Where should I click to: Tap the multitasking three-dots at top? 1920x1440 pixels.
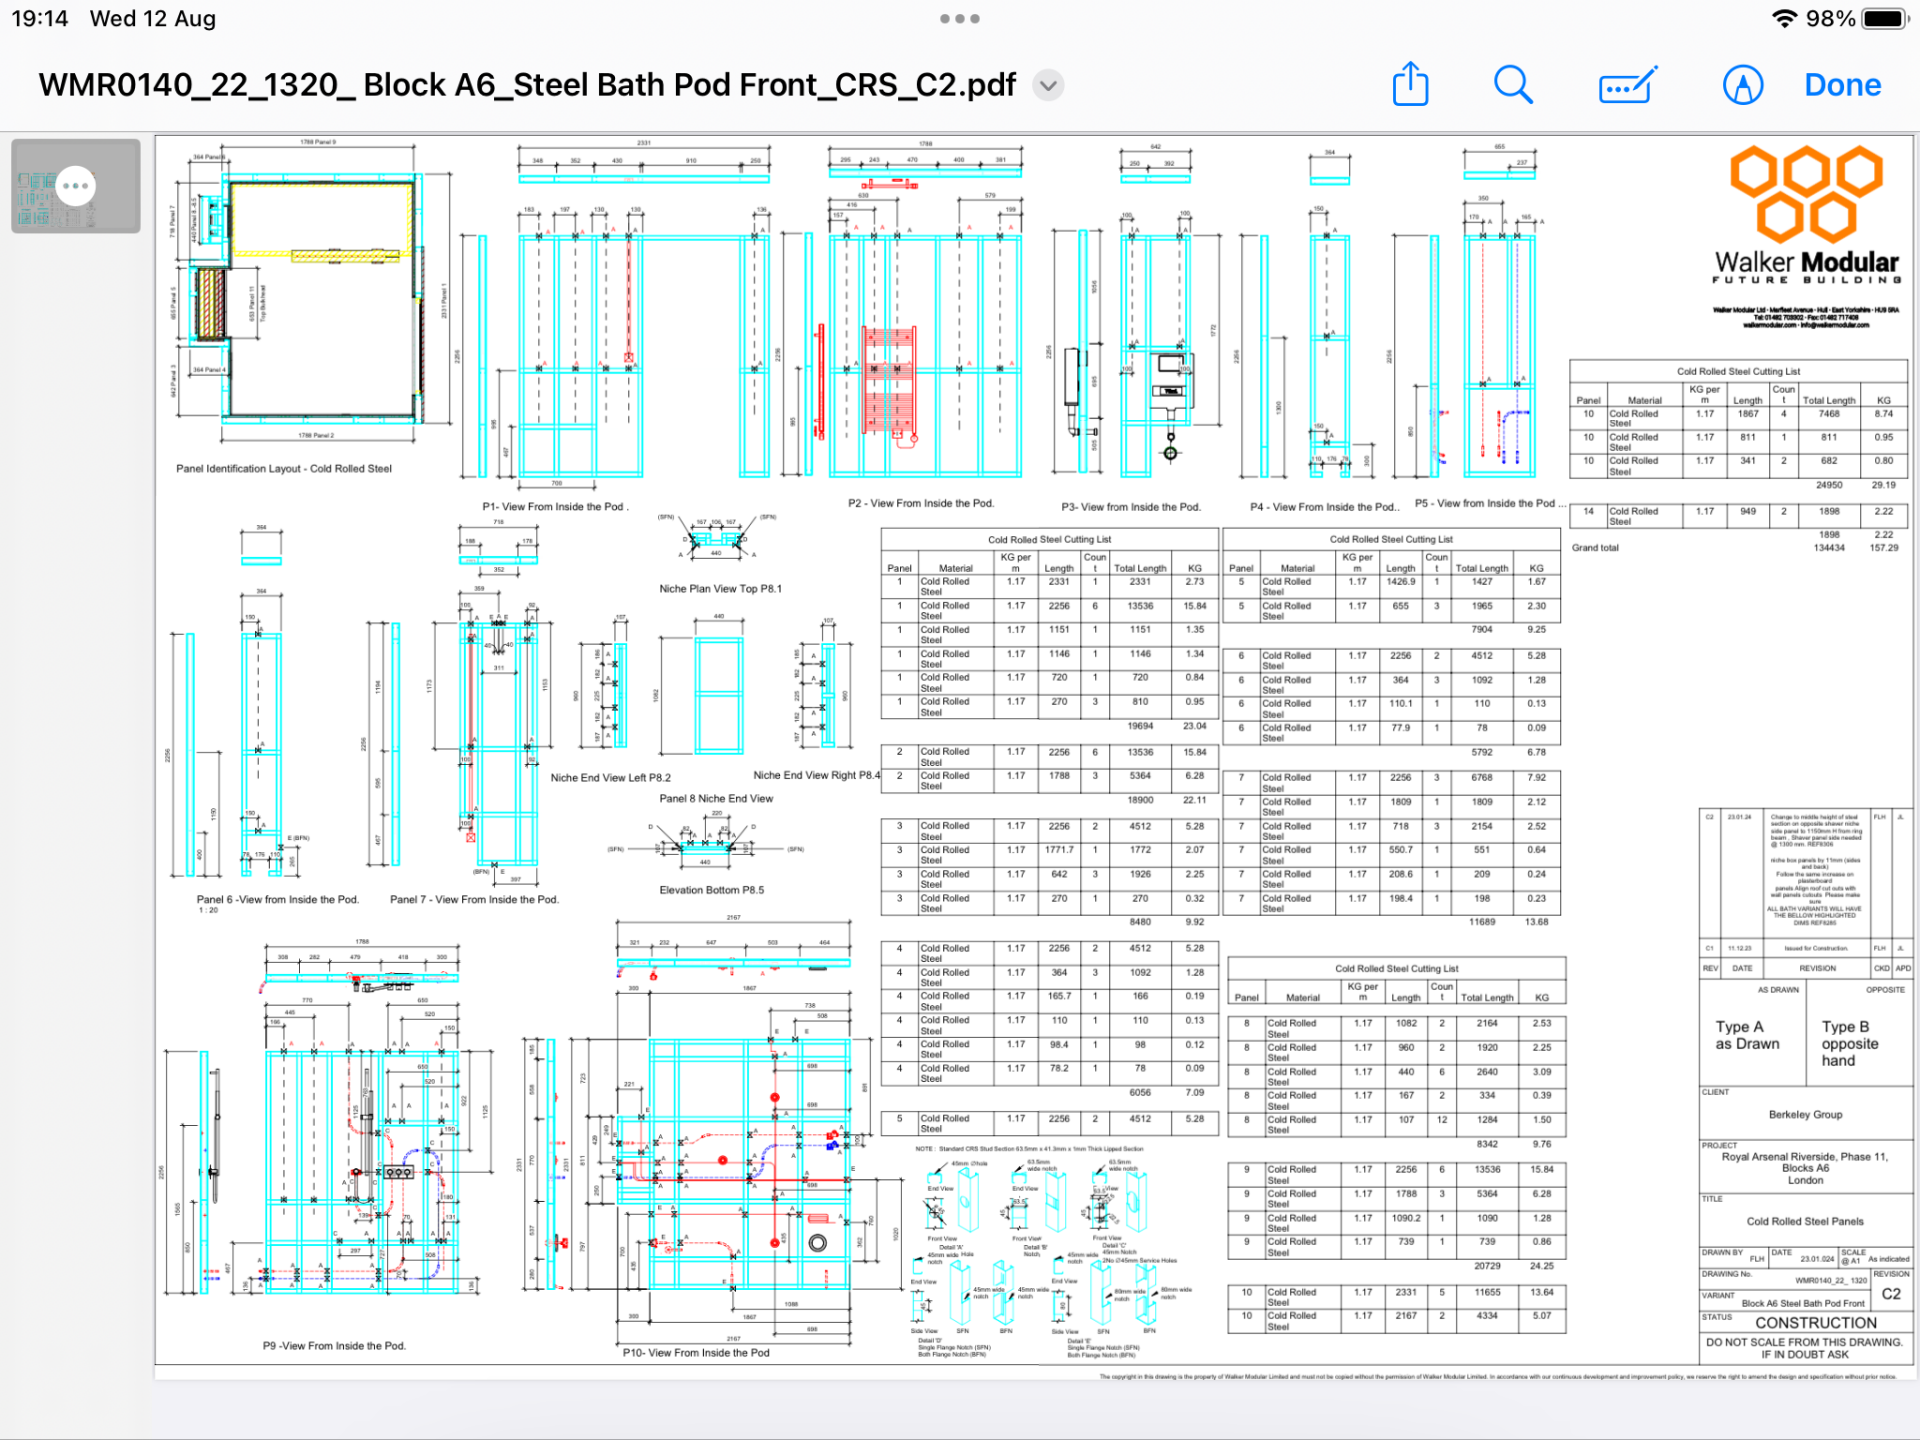[960, 18]
